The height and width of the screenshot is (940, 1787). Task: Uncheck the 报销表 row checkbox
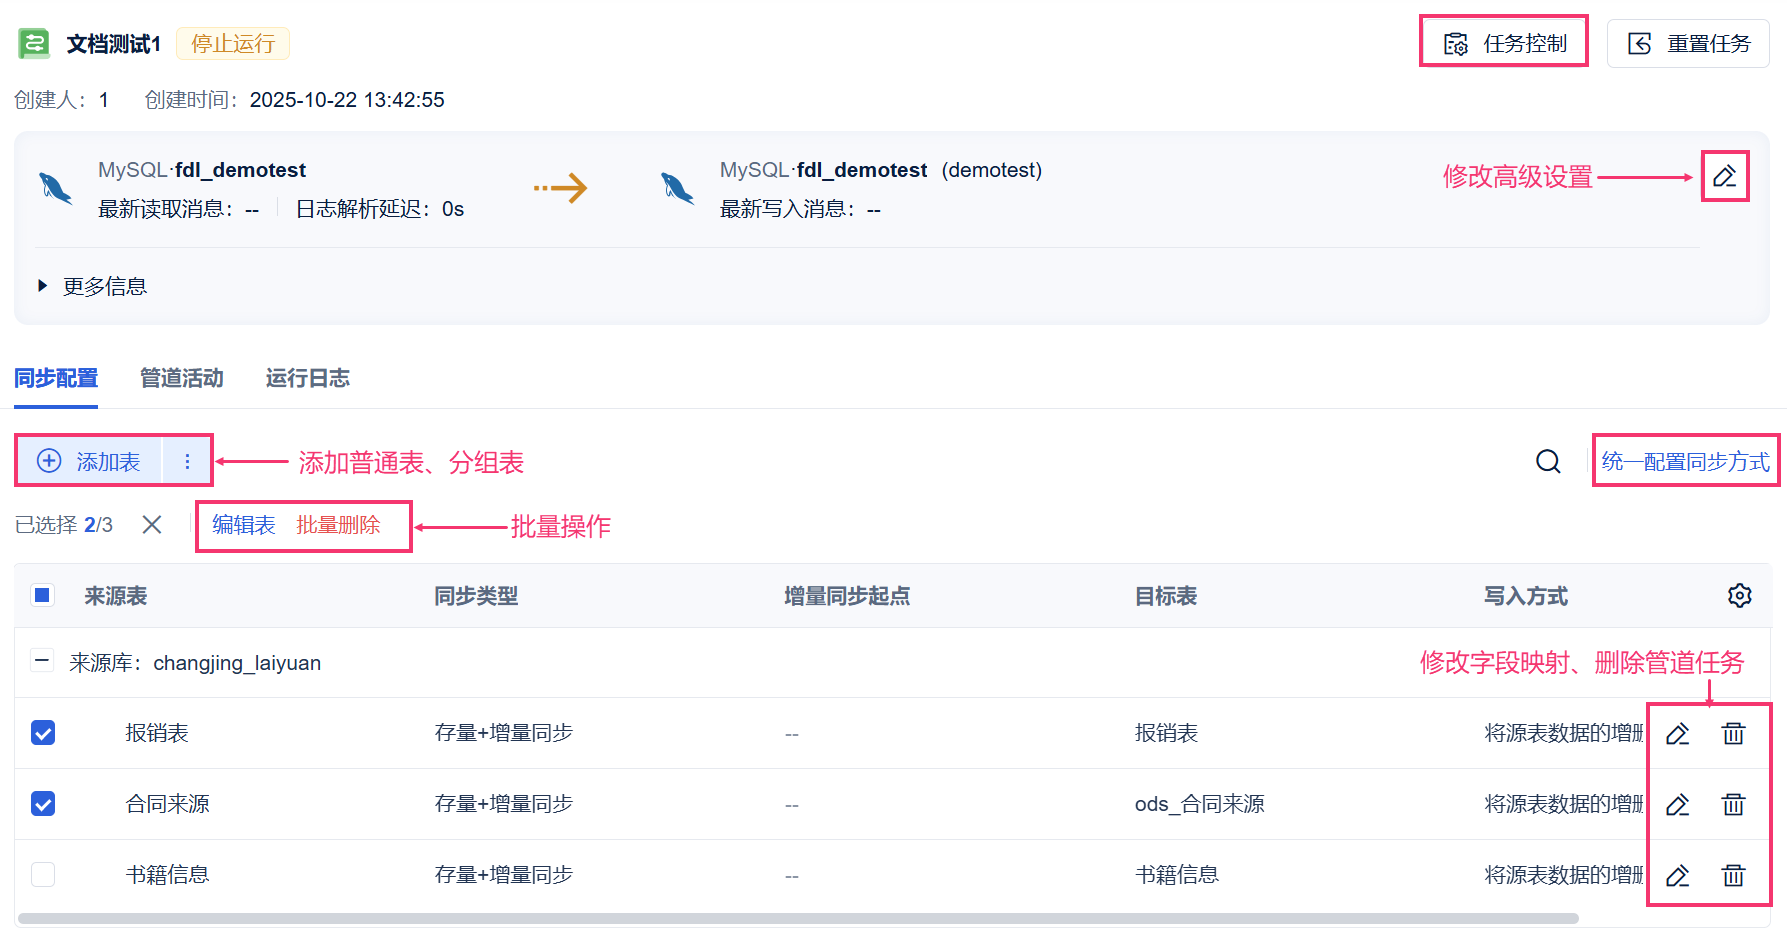(43, 733)
